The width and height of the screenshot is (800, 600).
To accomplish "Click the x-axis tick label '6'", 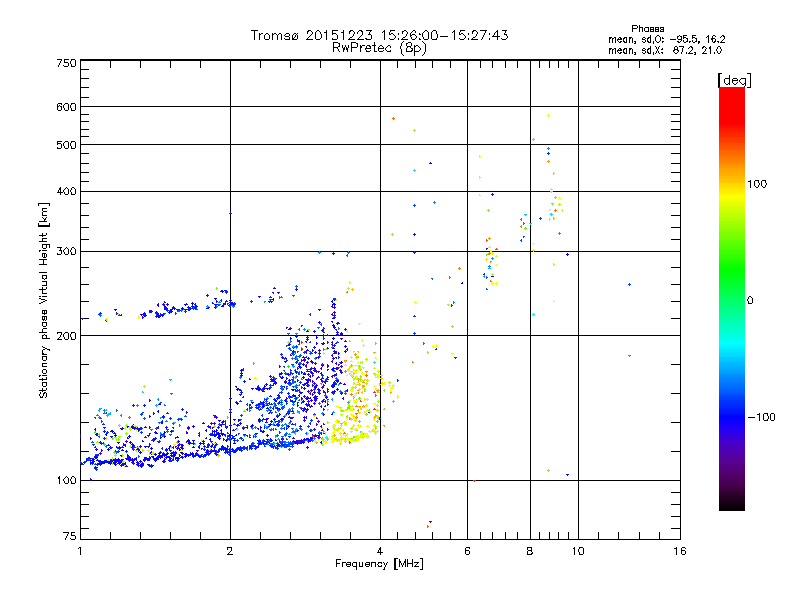I will [467, 551].
